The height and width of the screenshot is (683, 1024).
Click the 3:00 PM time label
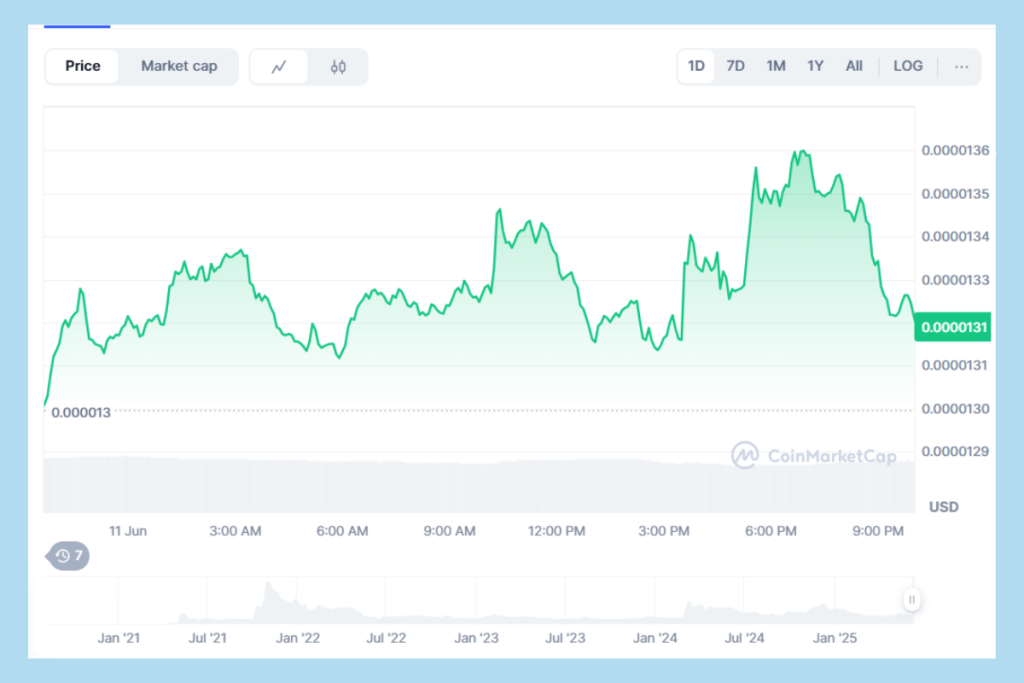pos(664,531)
